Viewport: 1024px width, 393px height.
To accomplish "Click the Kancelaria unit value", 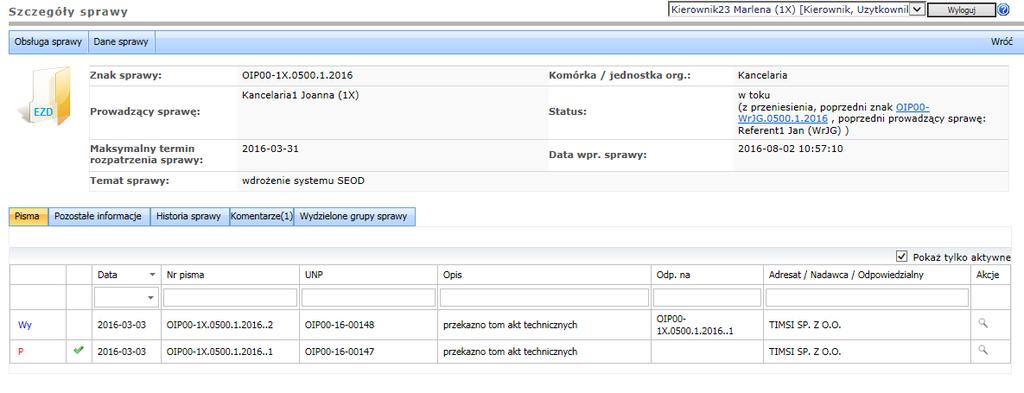I will click(x=762, y=75).
